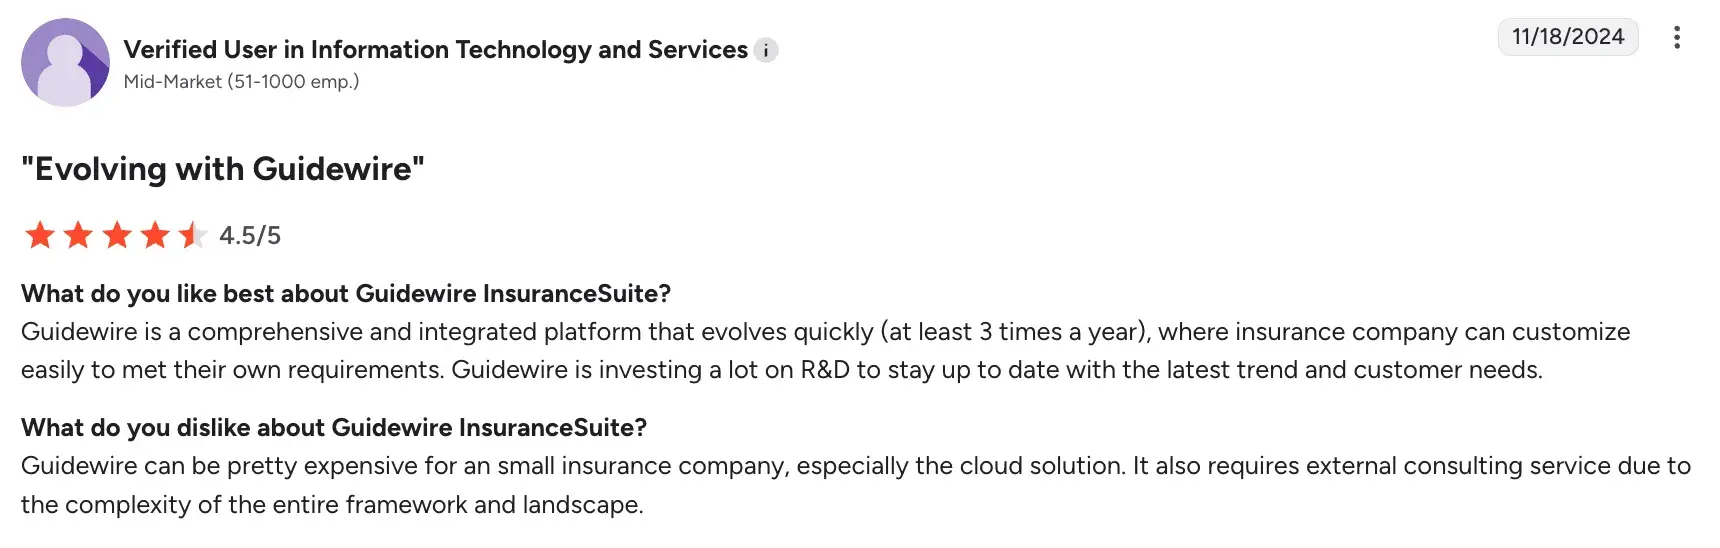Click the info icon beside Verified User

pyautogui.click(x=766, y=50)
